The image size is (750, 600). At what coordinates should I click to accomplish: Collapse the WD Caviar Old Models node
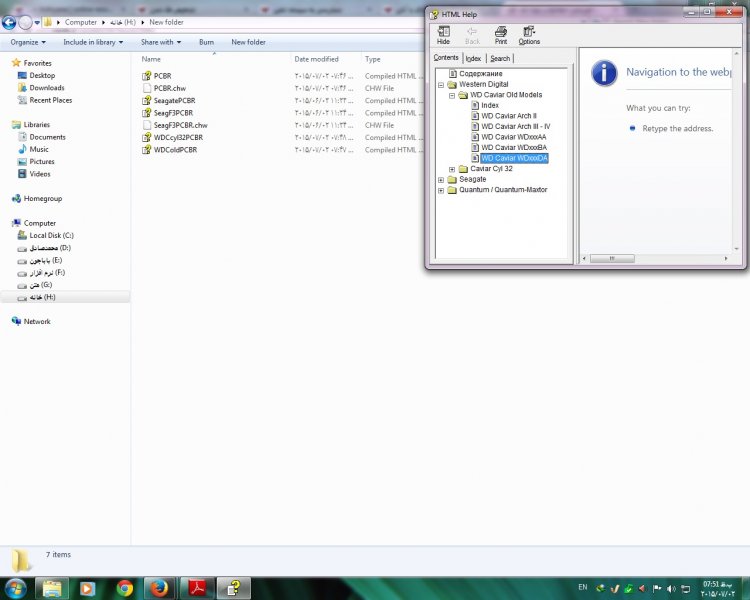click(452, 96)
